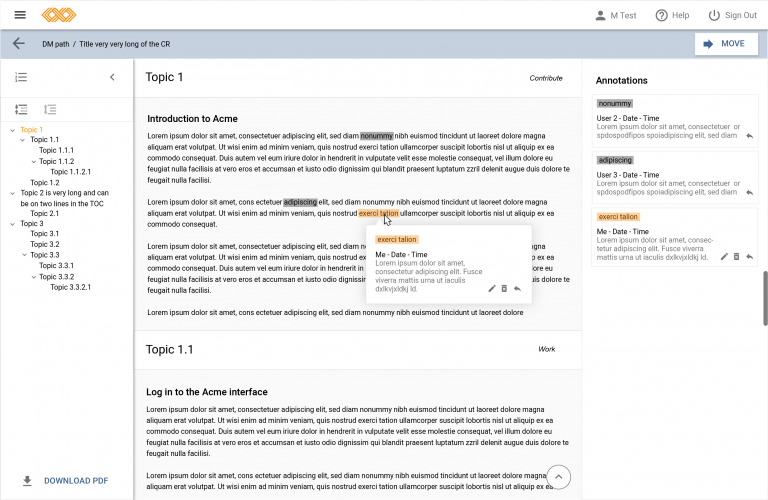Edit the annotation in the popup
This screenshot has height=500, width=768.
[492, 288]
